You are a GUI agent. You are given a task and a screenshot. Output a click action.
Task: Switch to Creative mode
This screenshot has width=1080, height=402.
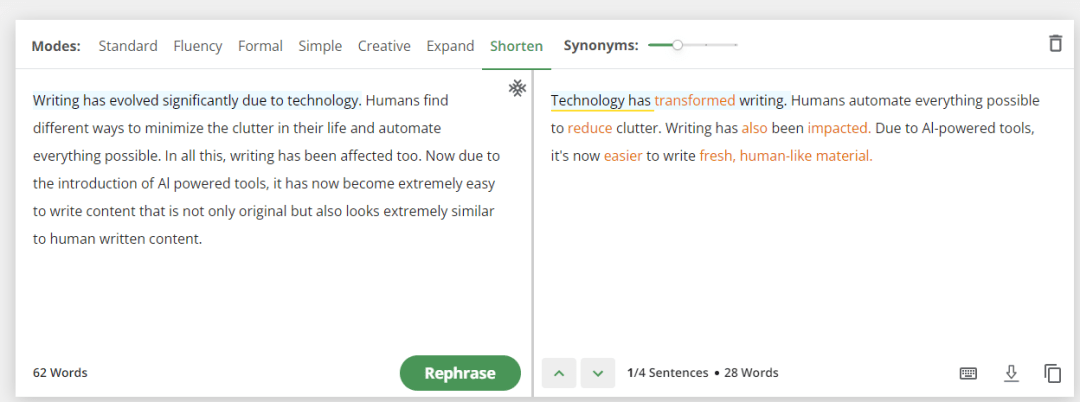pyautogui.click(x=384, y=46)
